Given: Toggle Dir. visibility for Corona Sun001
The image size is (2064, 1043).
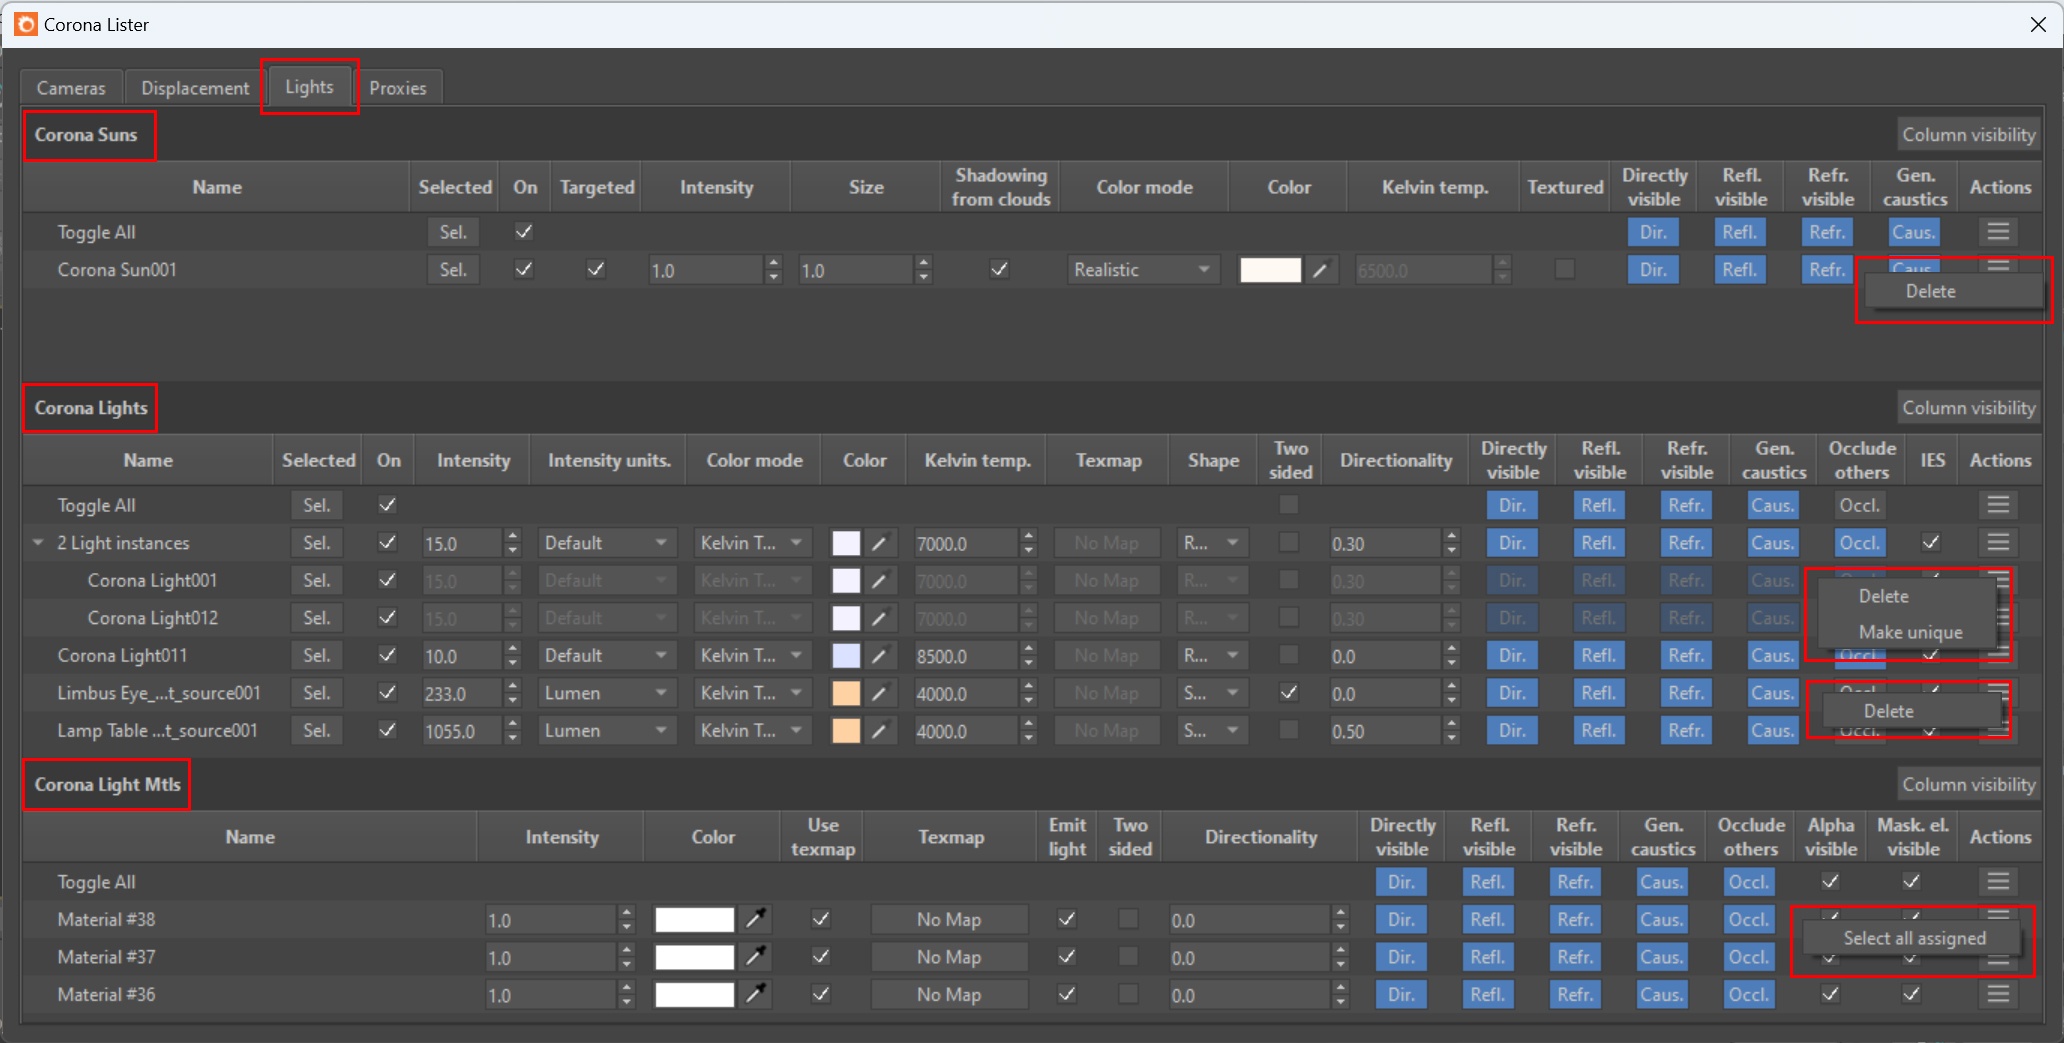Looking at the screenshot, I should point(1653,270).
